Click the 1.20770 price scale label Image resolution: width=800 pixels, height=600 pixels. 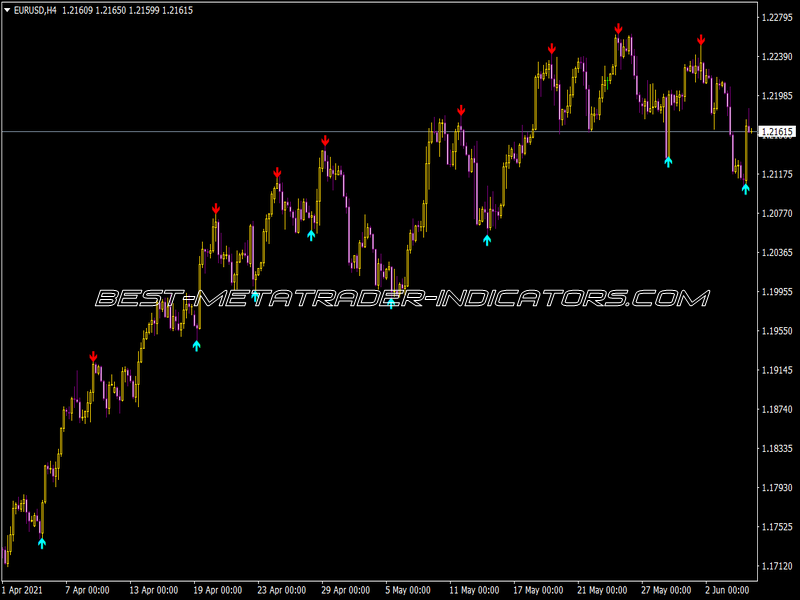(777, 213)
